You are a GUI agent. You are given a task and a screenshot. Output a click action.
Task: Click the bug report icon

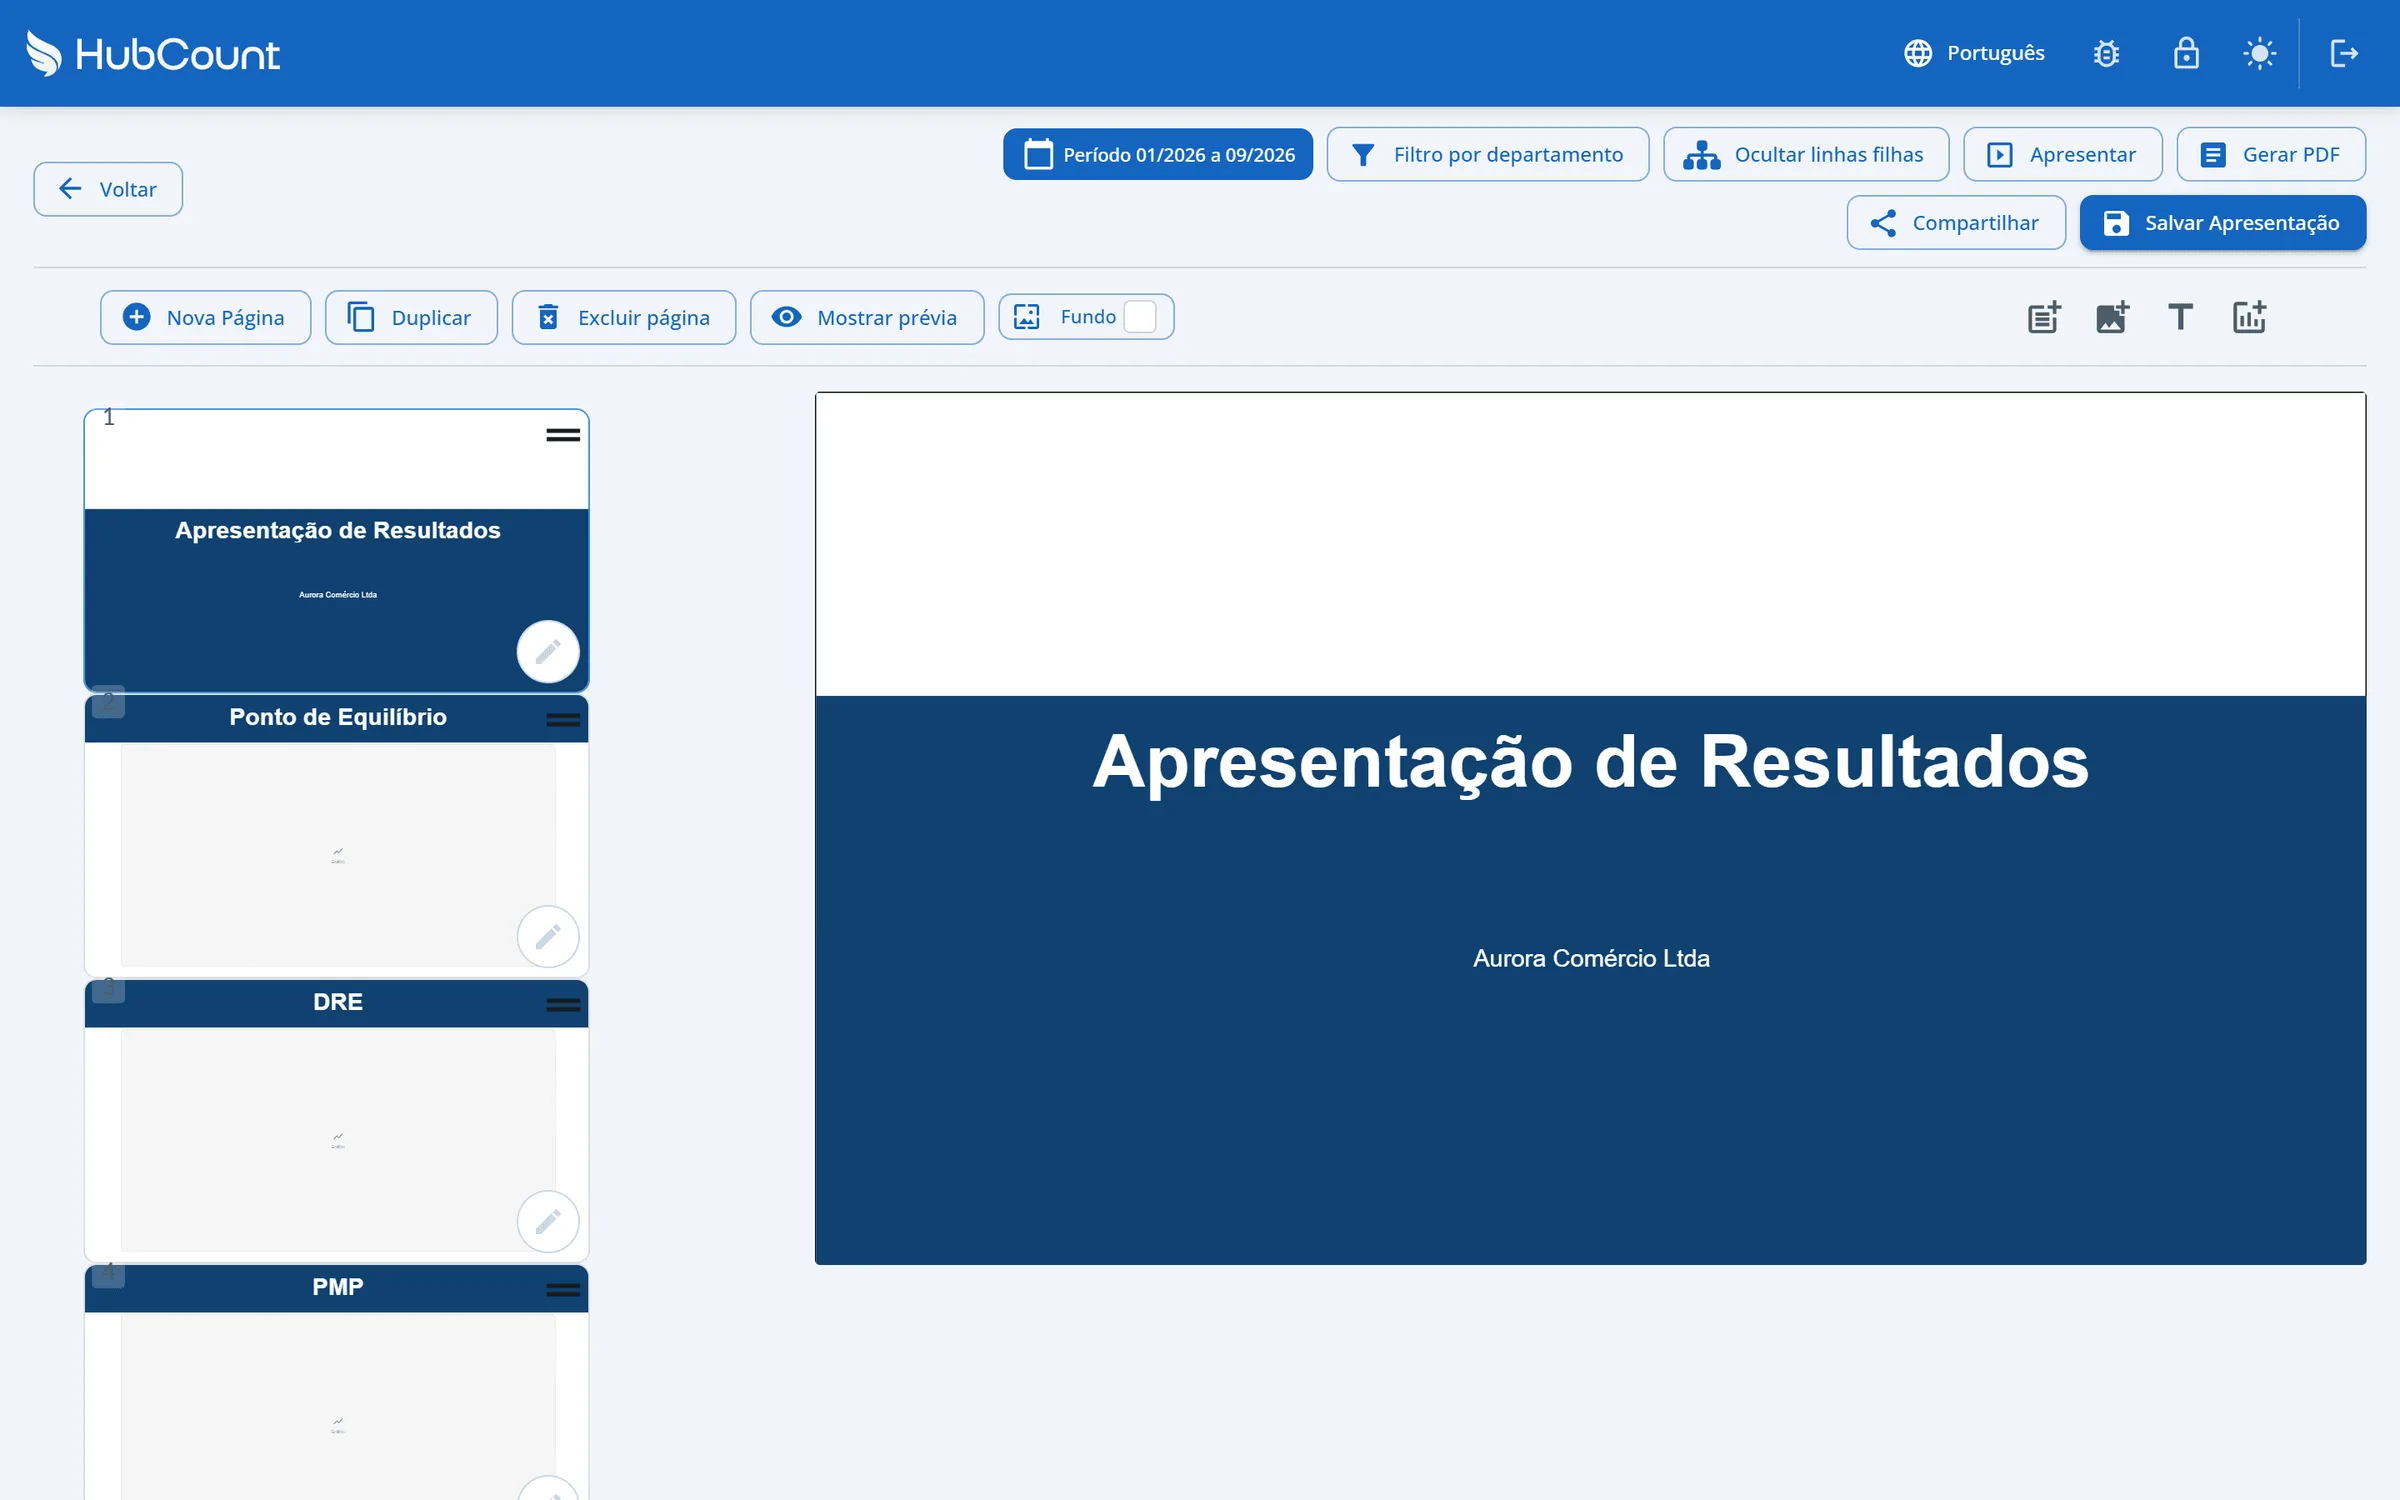[x=2106, y=53]
